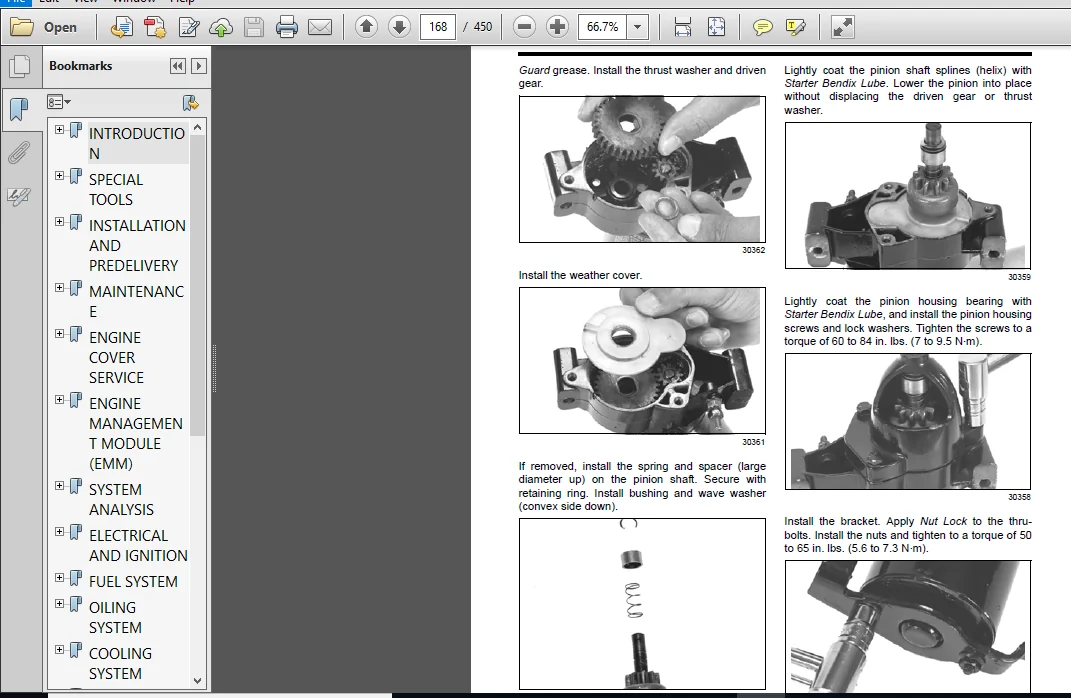Click the zoom percentage field 66.7%
Screen dimensions: 1071x698
point(602,27)
